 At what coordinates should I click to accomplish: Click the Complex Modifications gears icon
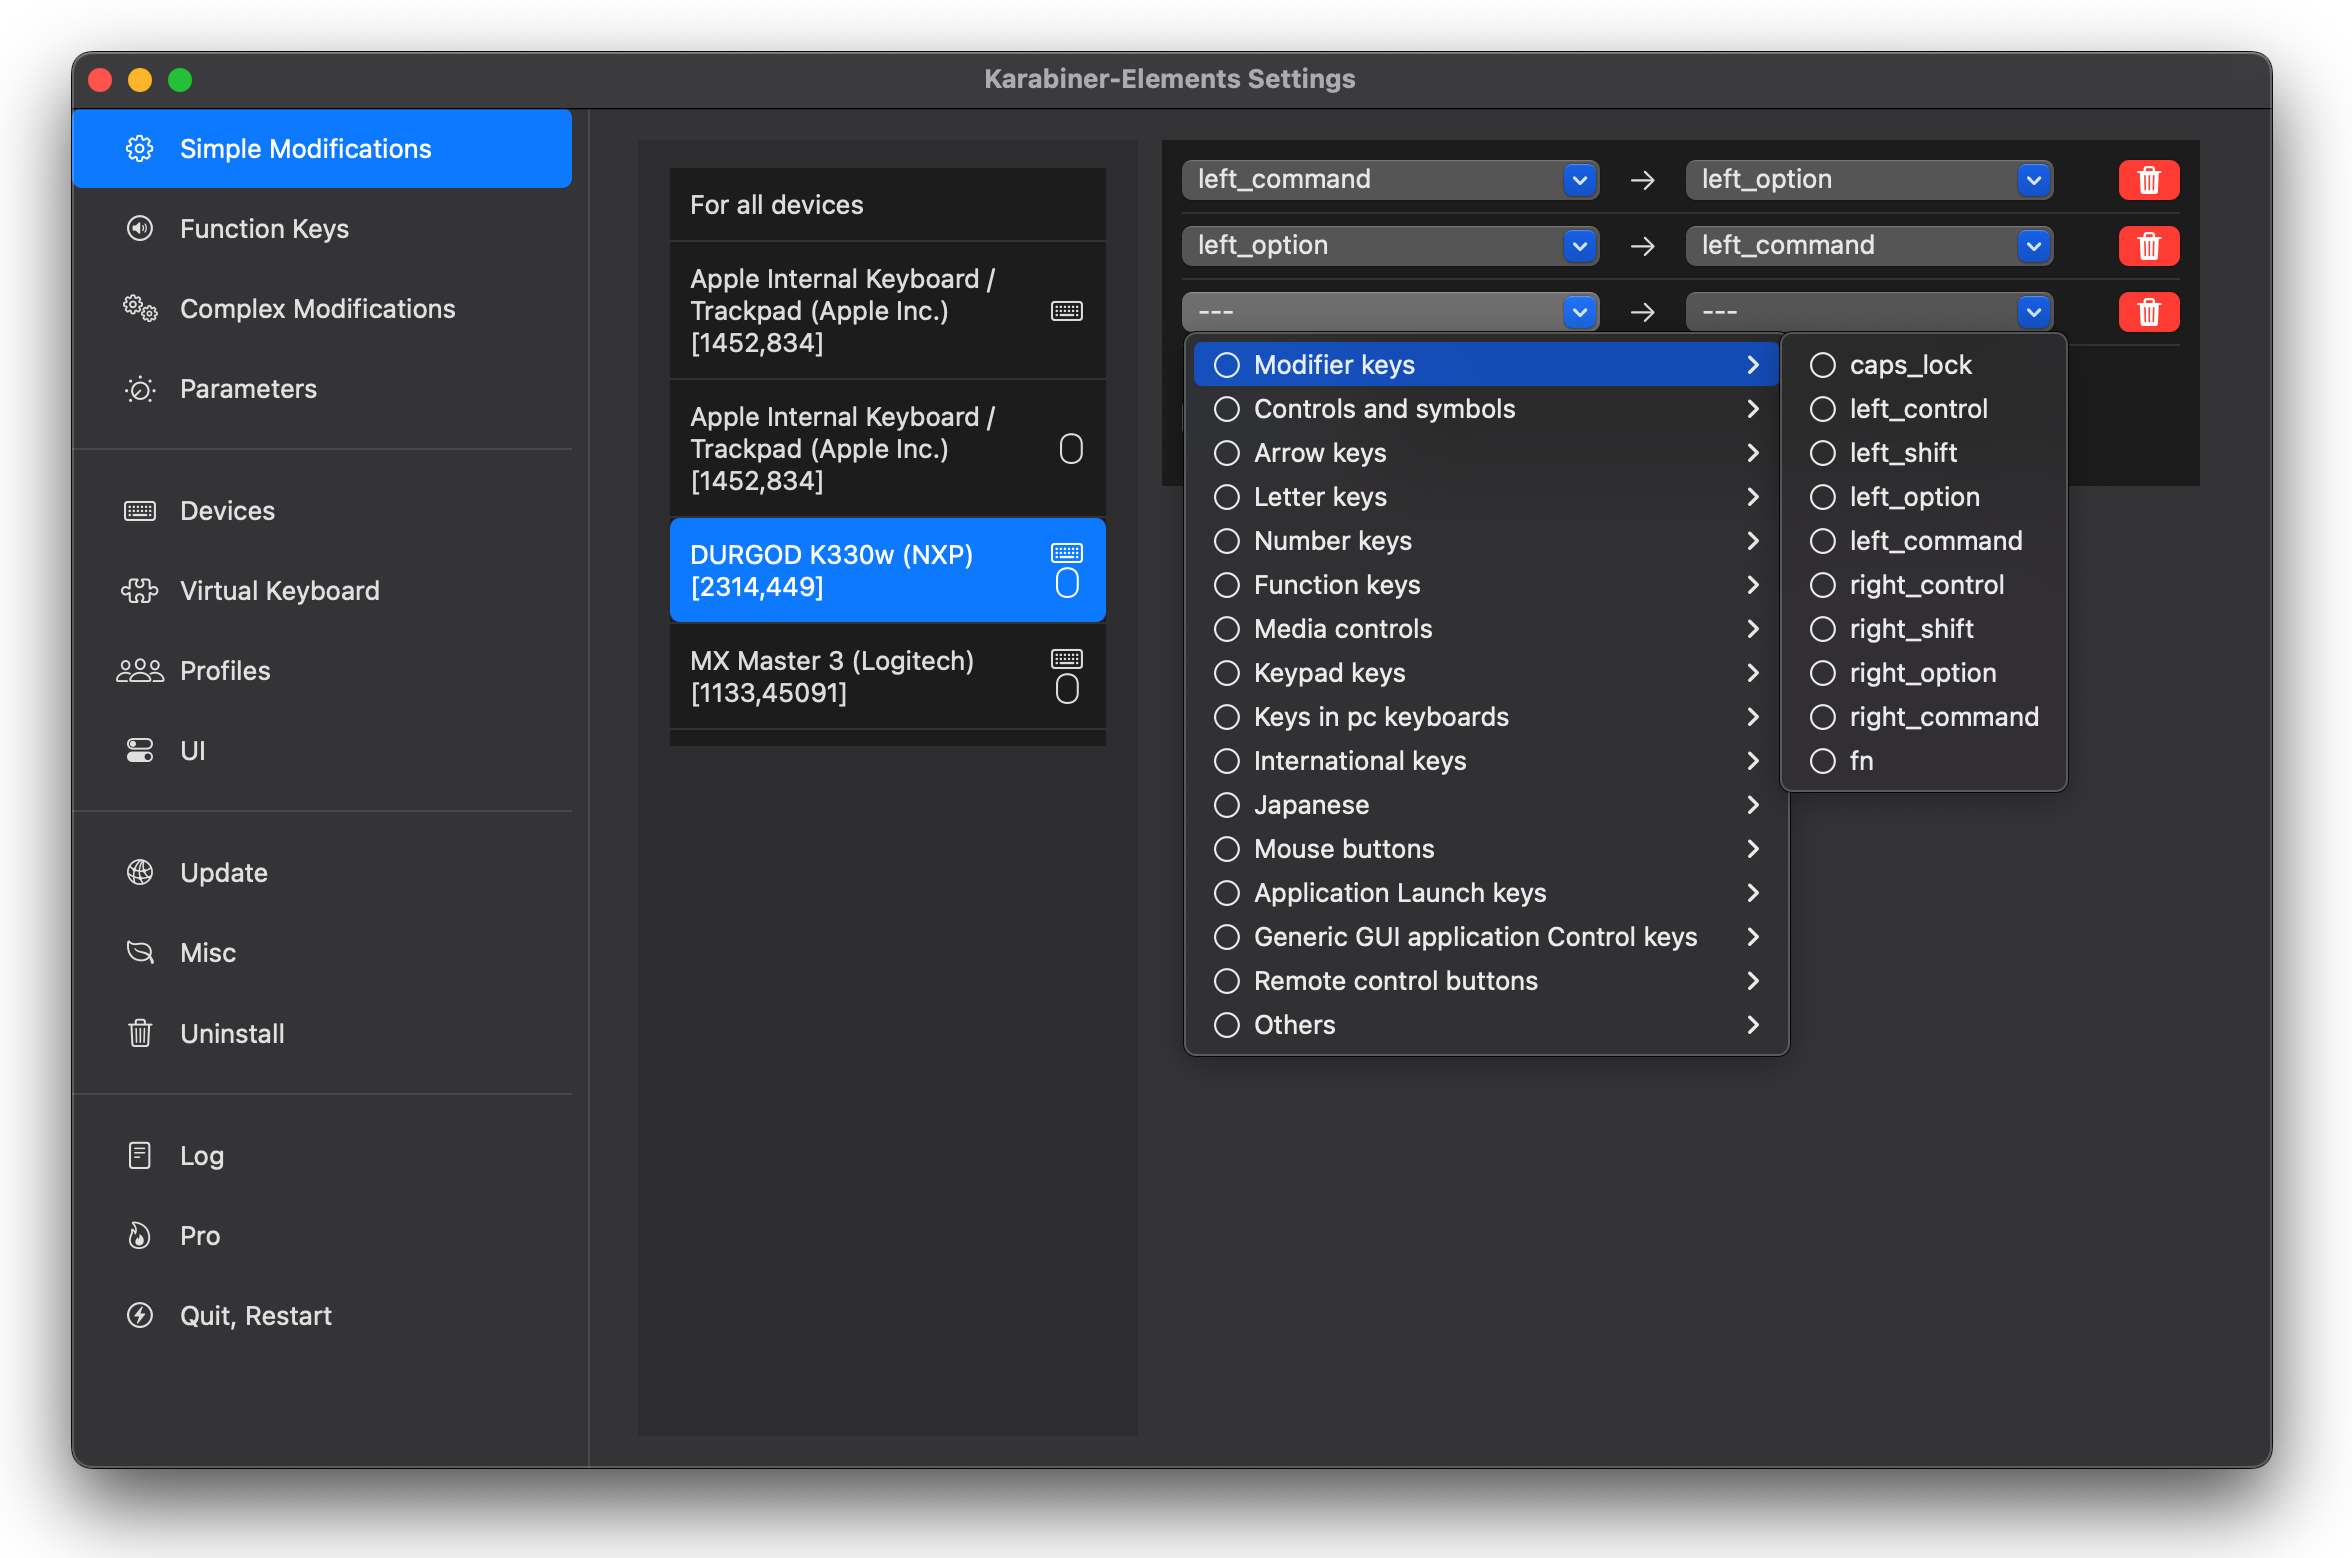[140, 309]
